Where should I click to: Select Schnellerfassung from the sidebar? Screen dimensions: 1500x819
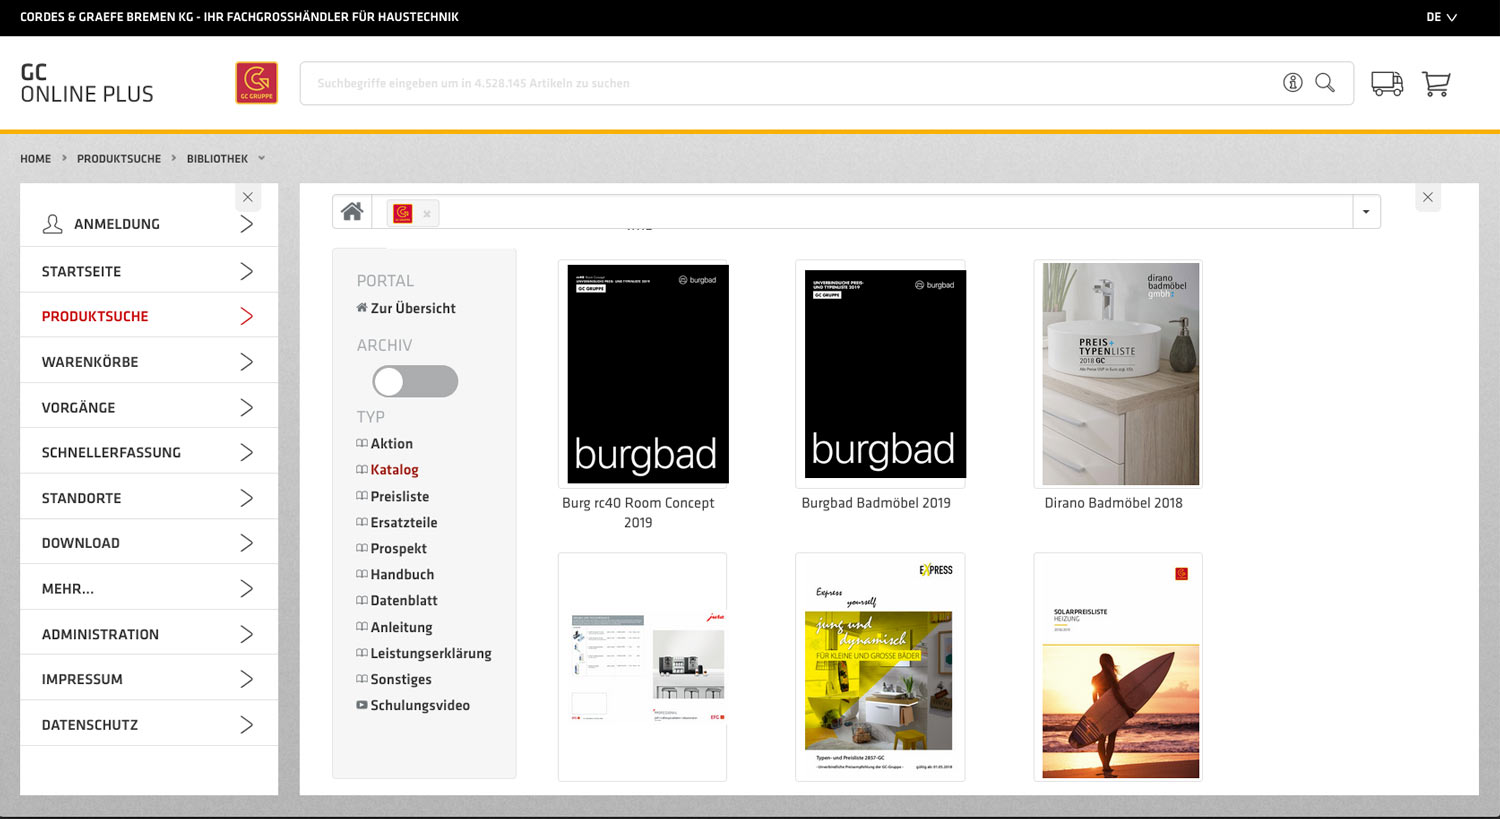(148, 452)
